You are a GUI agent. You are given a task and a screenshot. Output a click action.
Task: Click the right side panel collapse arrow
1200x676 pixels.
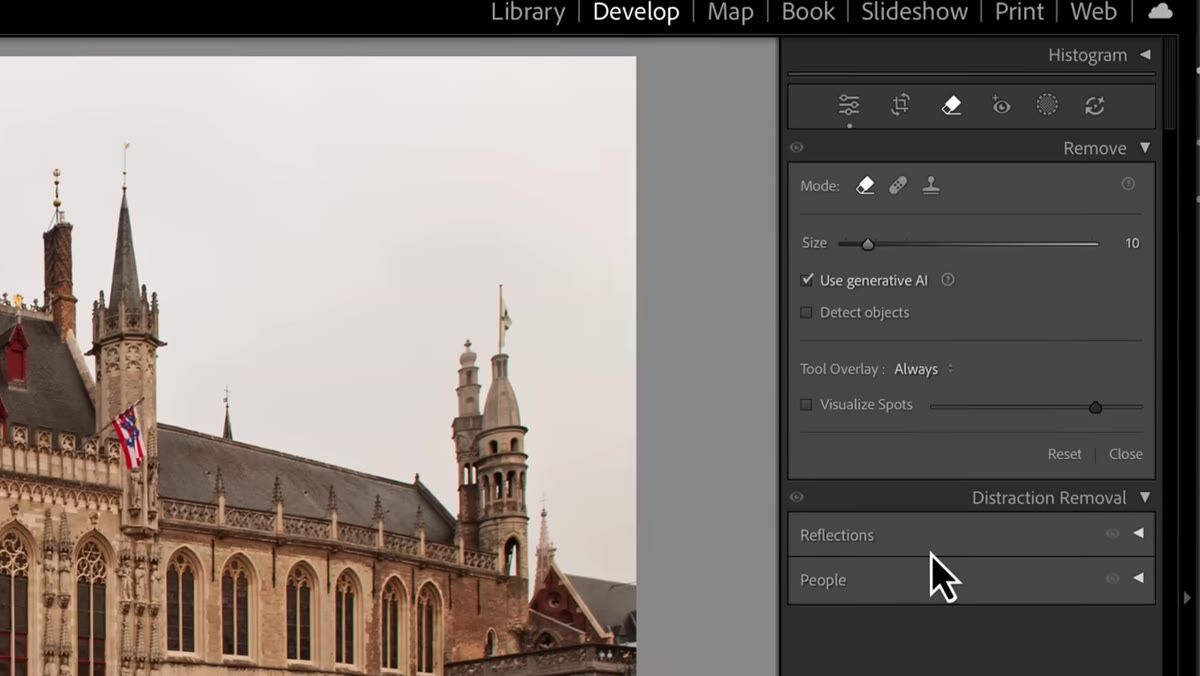pyautogui.click(x=1187, y=598)
